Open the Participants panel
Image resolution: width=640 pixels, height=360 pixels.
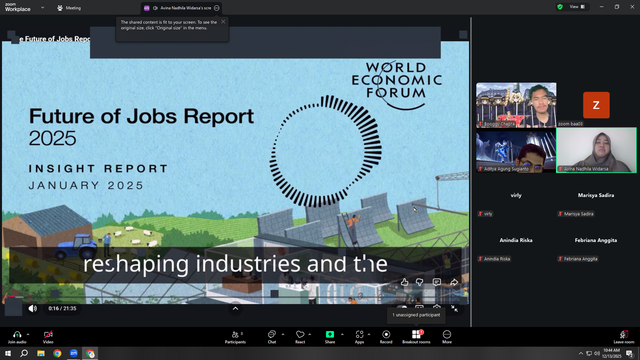[235, 337]
